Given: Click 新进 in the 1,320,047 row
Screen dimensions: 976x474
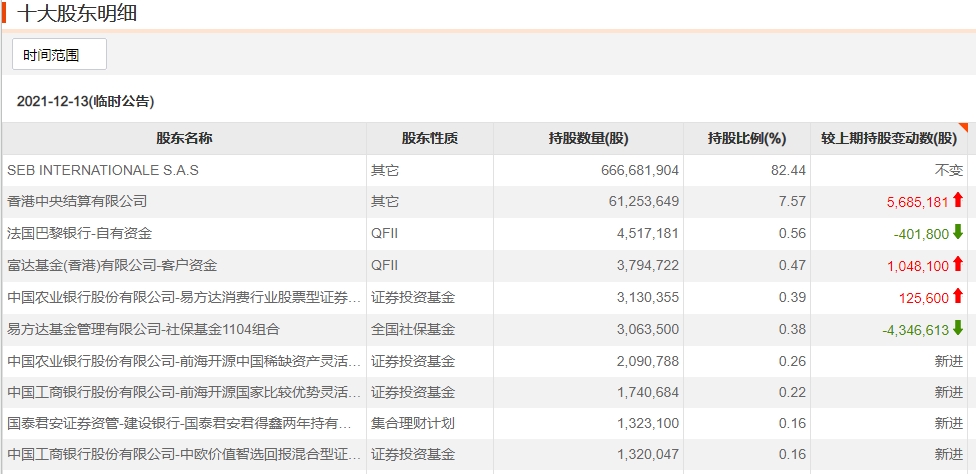Looking at the screenshot, I should tap(949, 455).
